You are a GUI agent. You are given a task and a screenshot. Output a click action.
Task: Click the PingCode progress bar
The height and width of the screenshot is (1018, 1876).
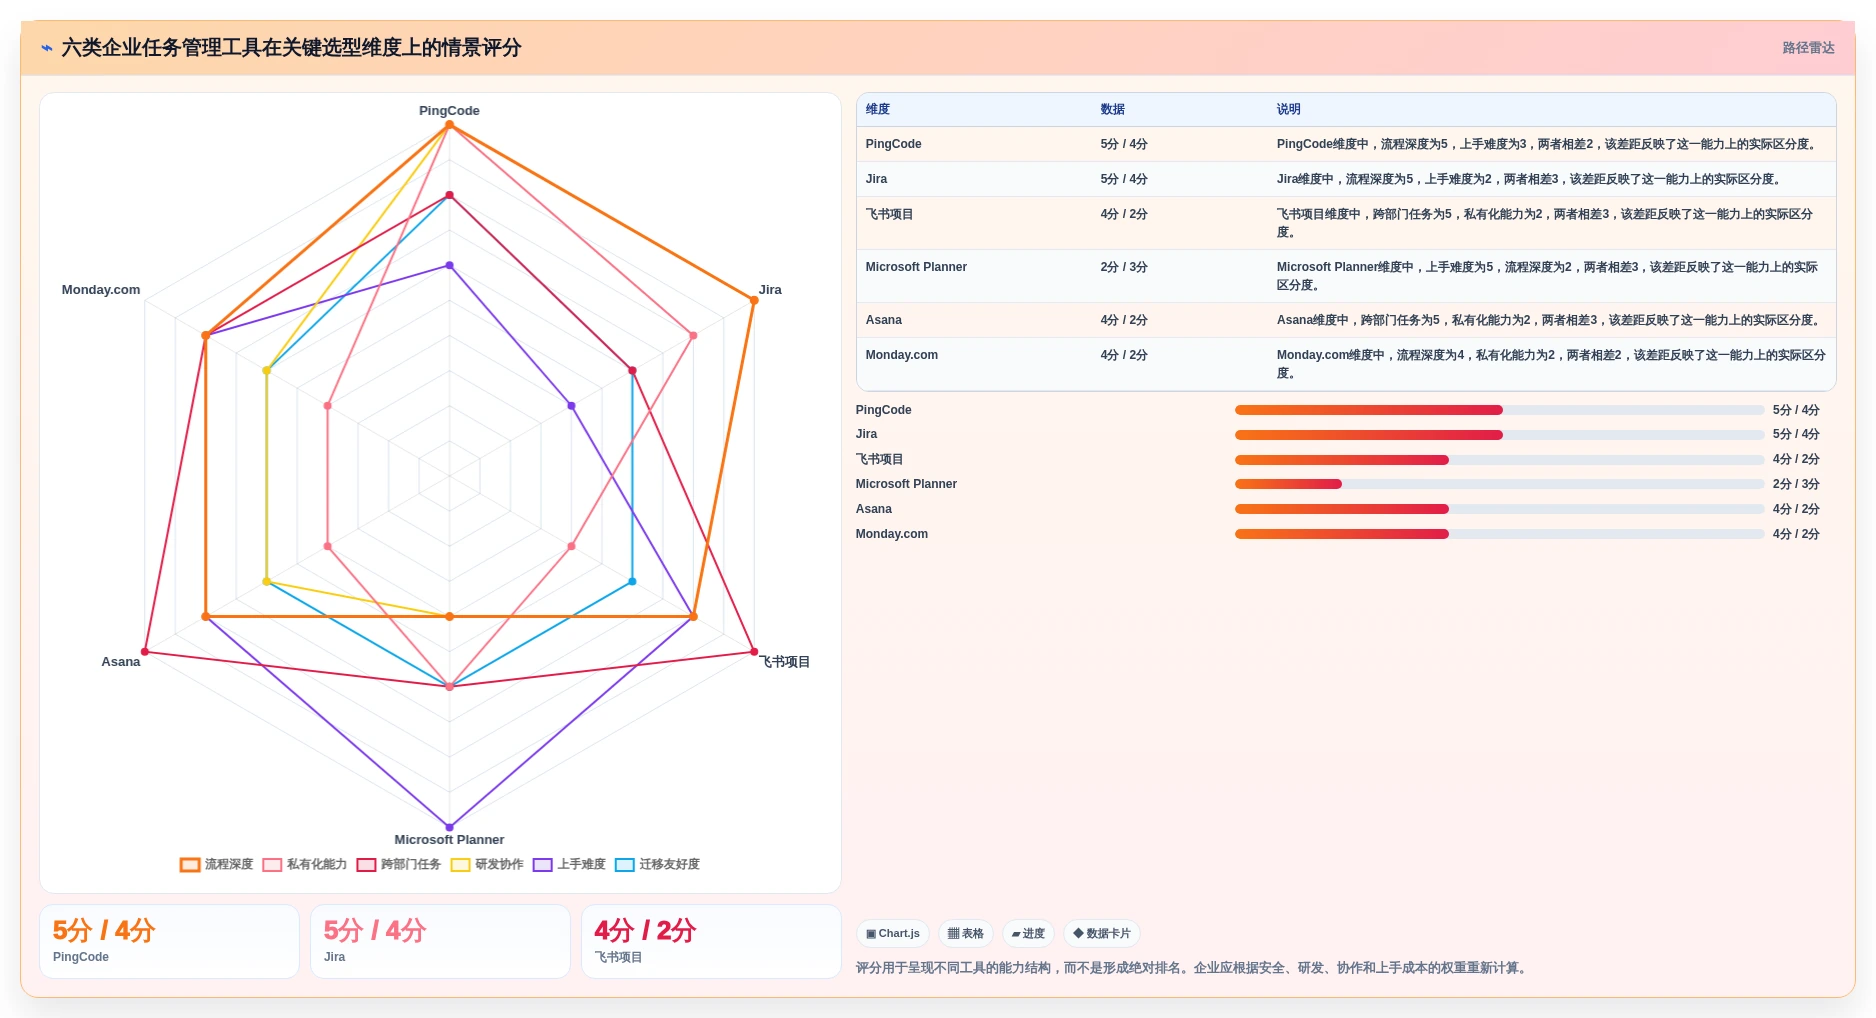[1499, 410]
